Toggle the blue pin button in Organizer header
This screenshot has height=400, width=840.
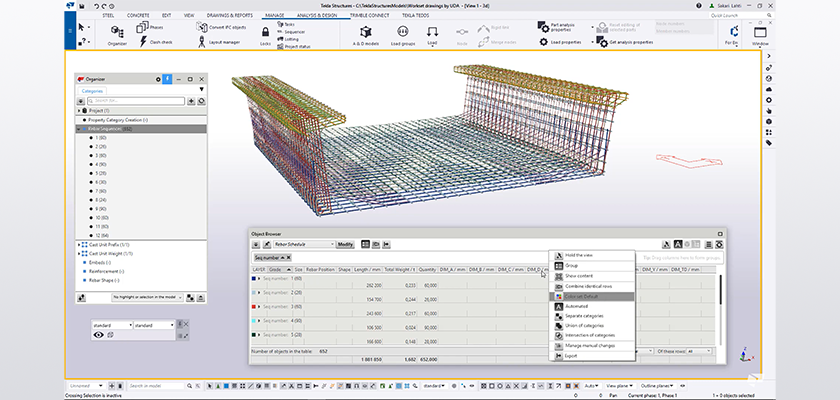pyautogui.click(x=167, y=79)
